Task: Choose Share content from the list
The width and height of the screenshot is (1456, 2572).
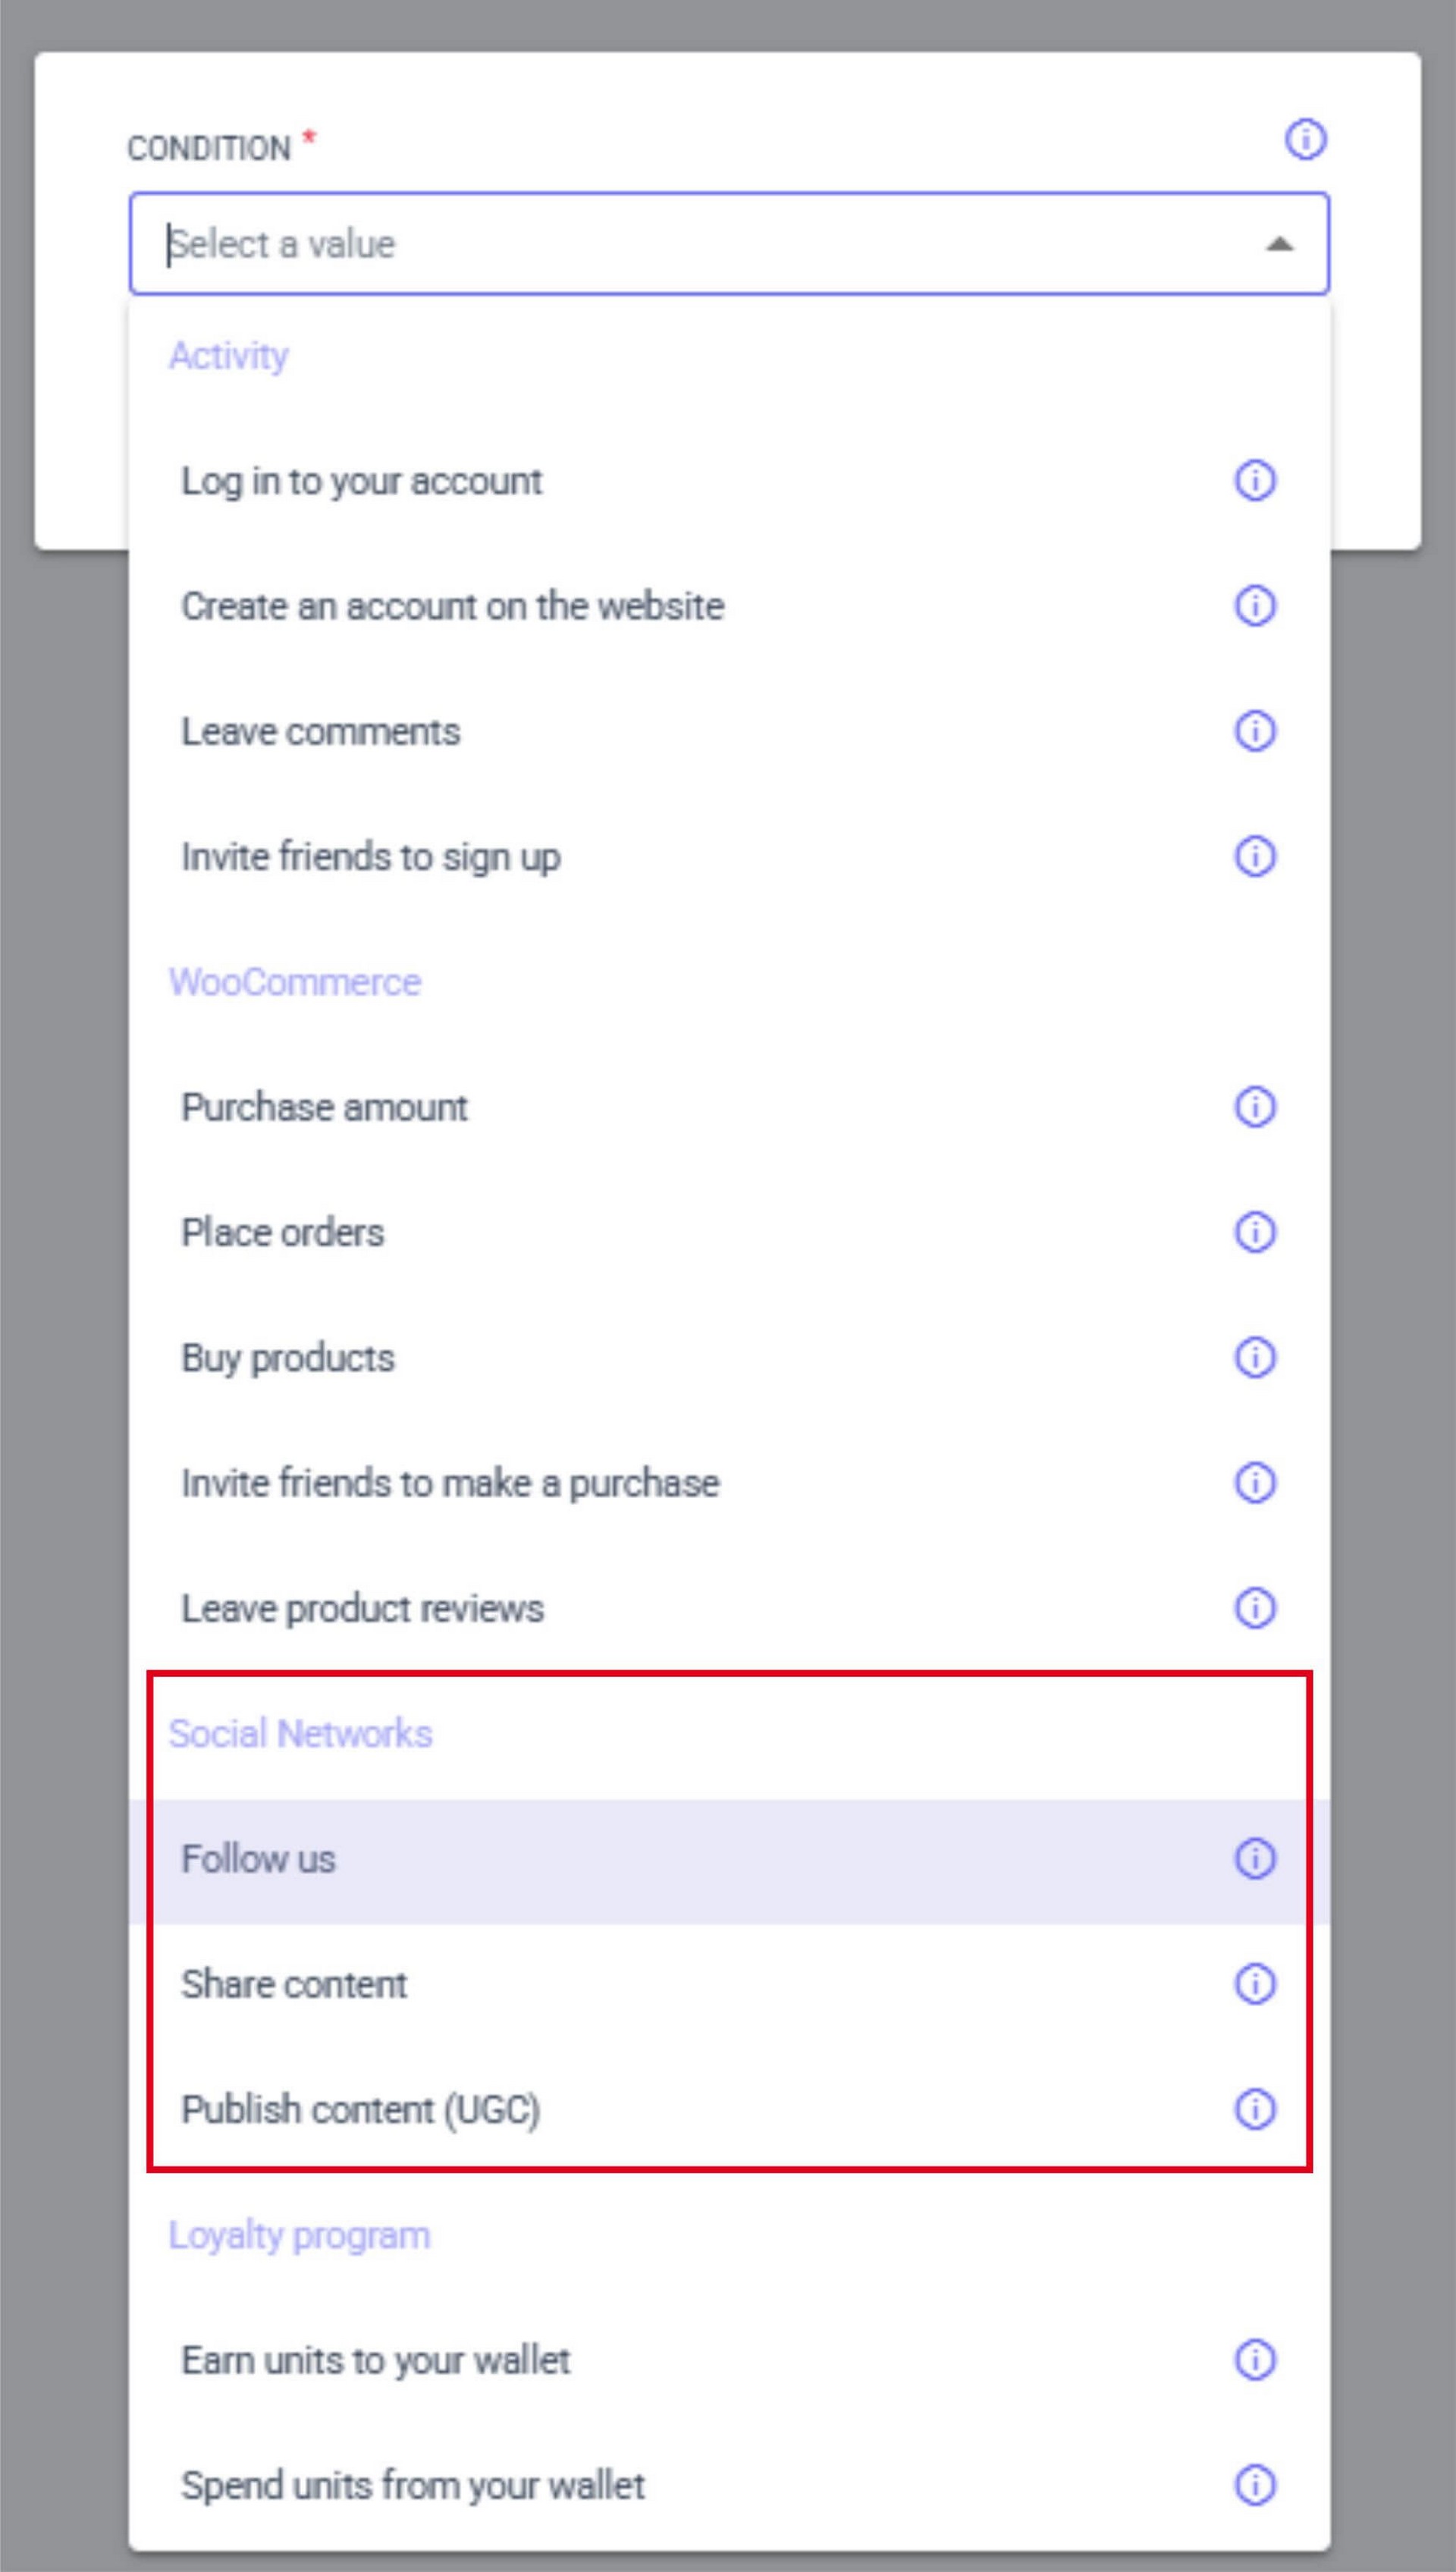Action: pyautogui.click(x=294, y=1985)
